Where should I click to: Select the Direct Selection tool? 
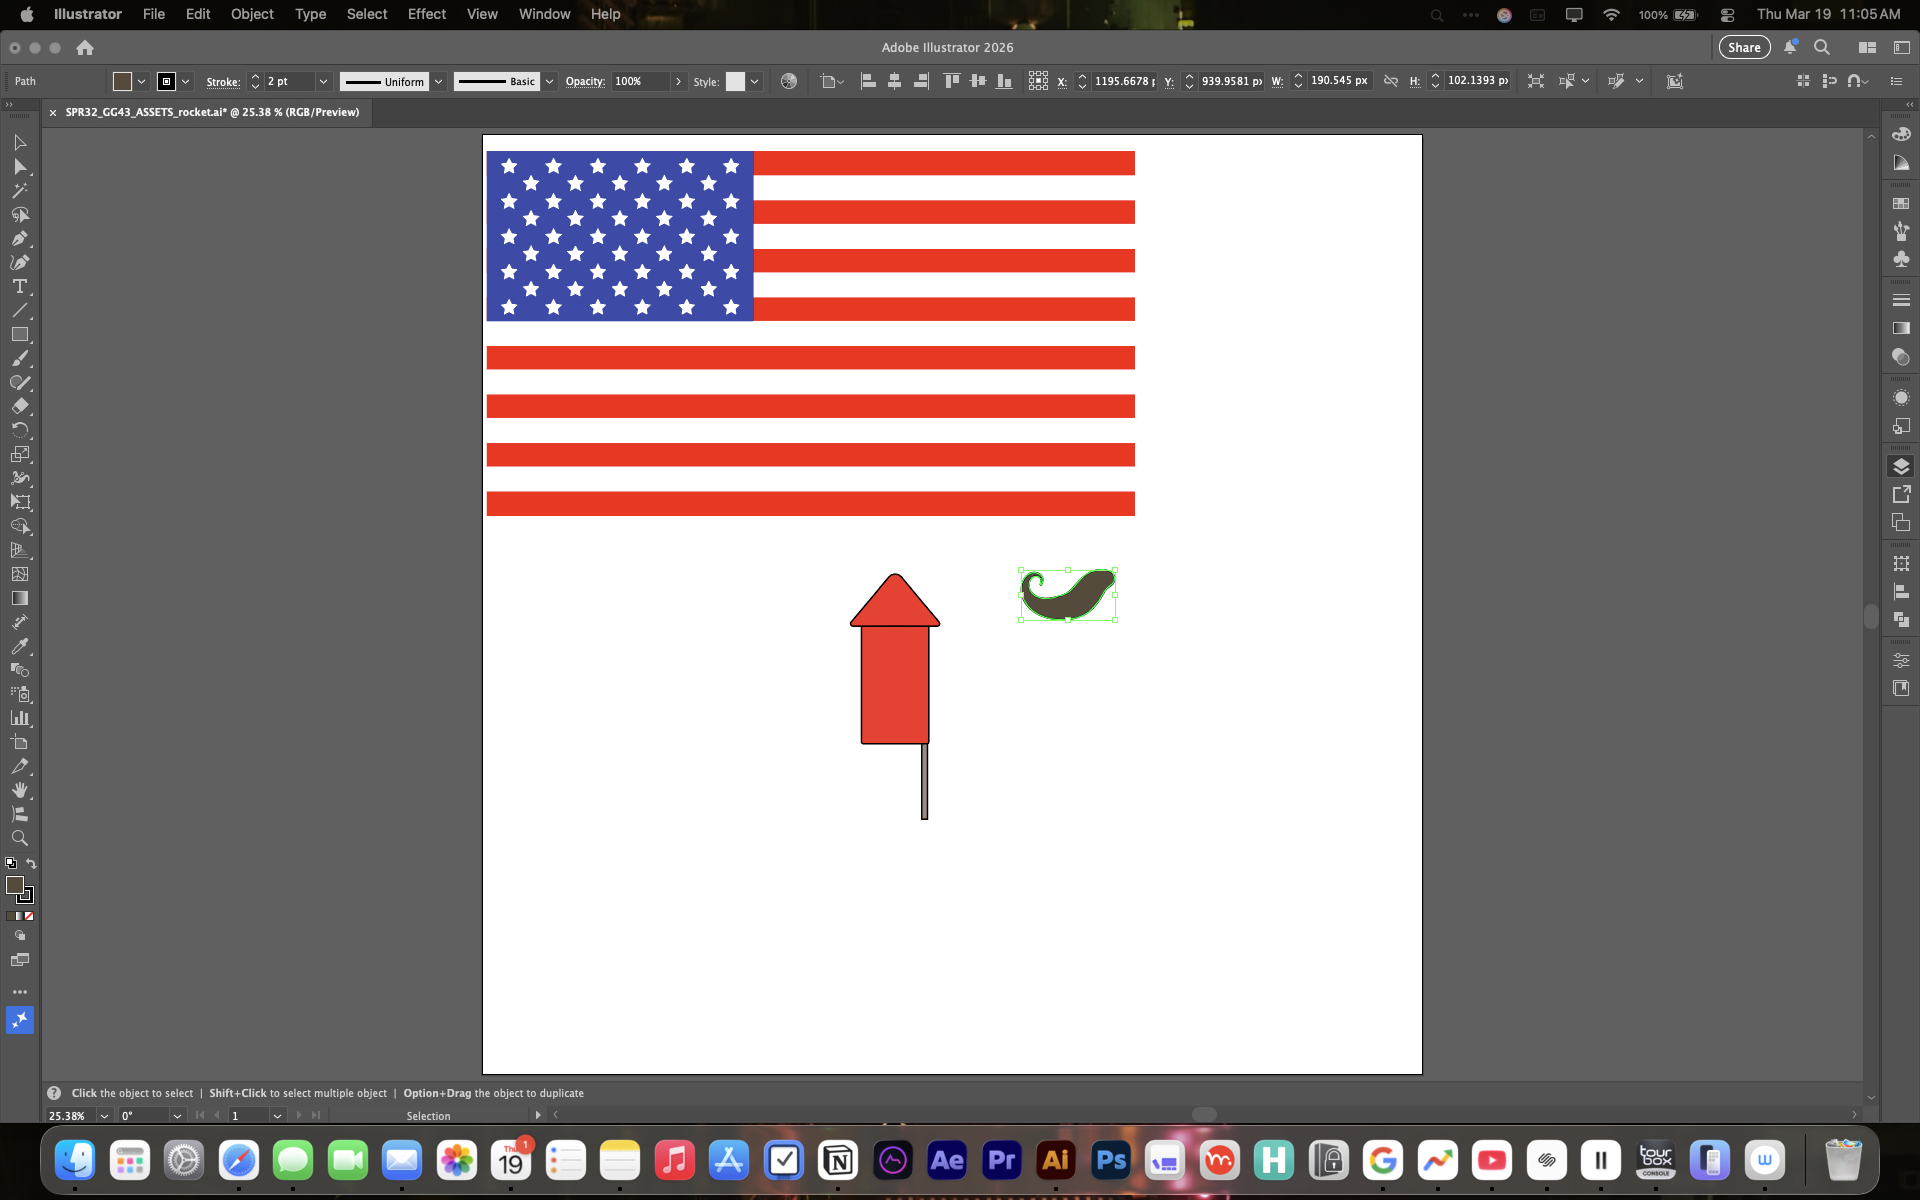point(19,166)
